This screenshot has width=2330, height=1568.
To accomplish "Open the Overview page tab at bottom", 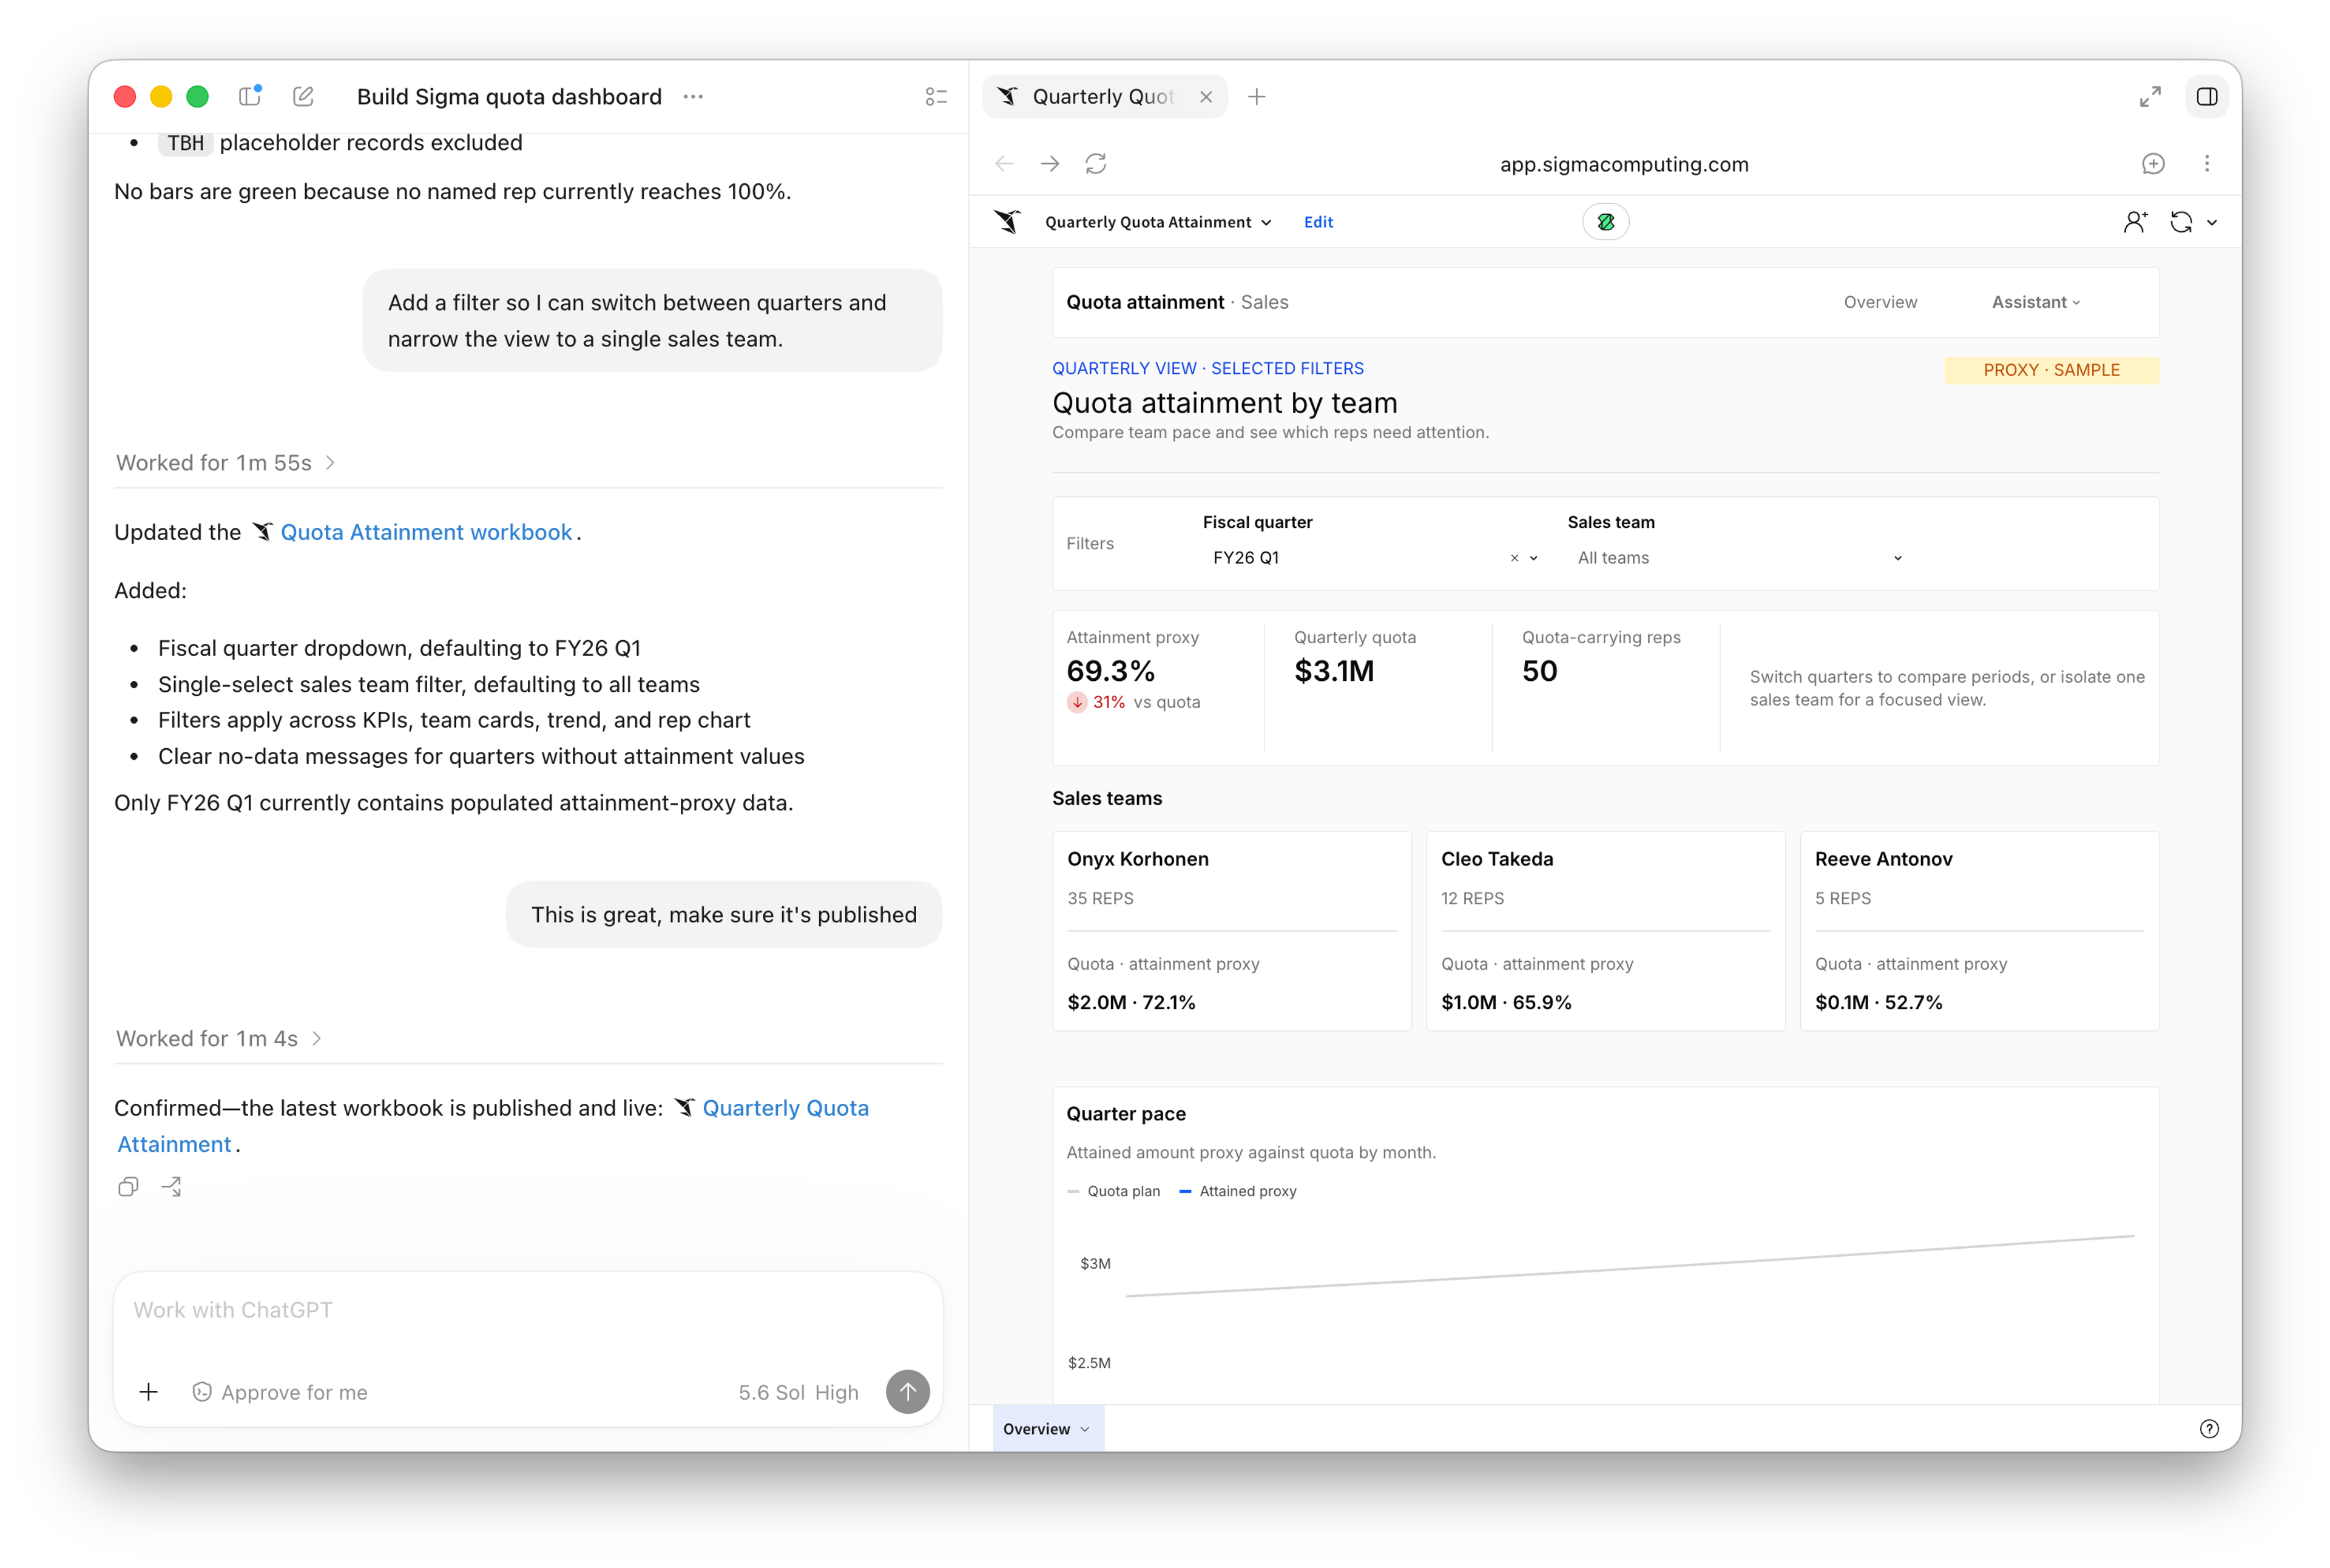I will click(x=1047, y=1428).
